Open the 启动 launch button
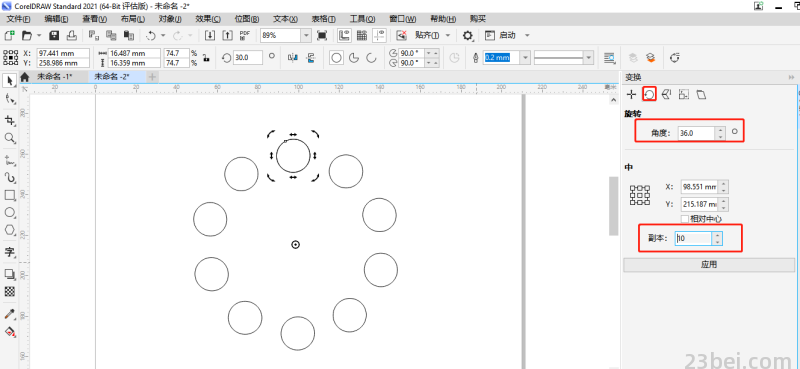The image size is (800, 369). [507, 35]
